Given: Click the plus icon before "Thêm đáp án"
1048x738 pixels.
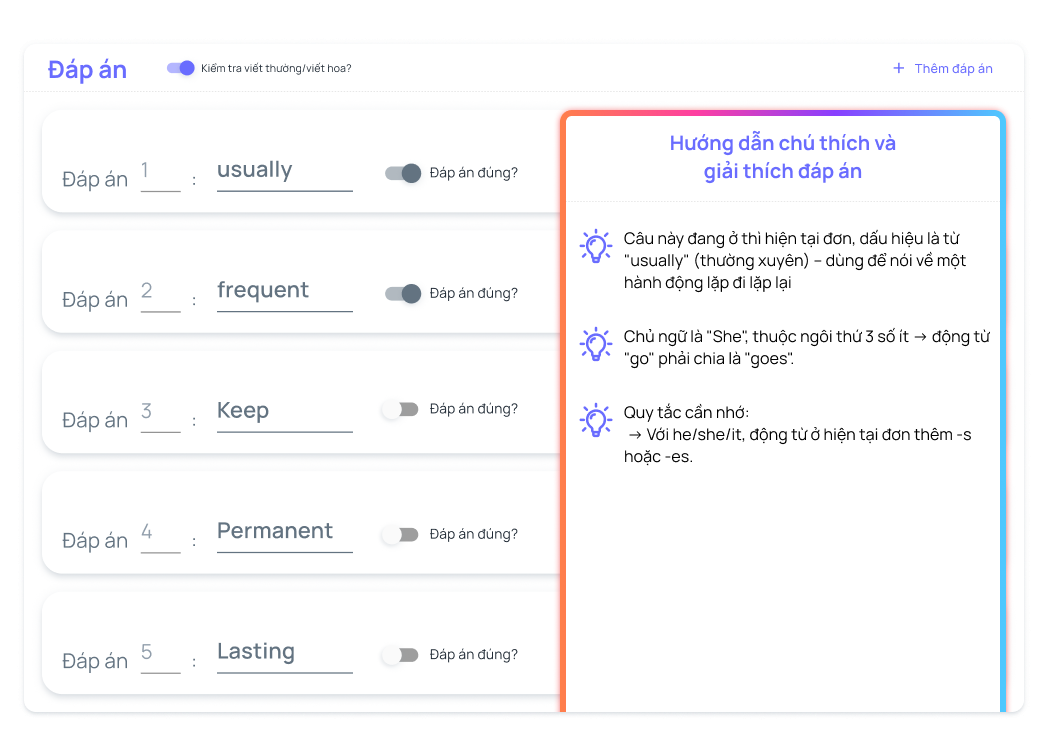Looking at the screenshot, I should (897, 67).
